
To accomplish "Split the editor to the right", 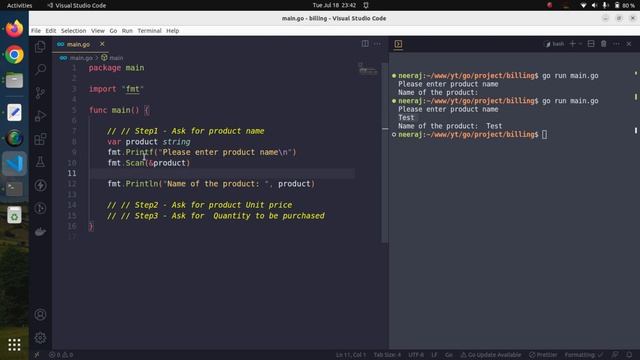I will (x=365, y=44).
